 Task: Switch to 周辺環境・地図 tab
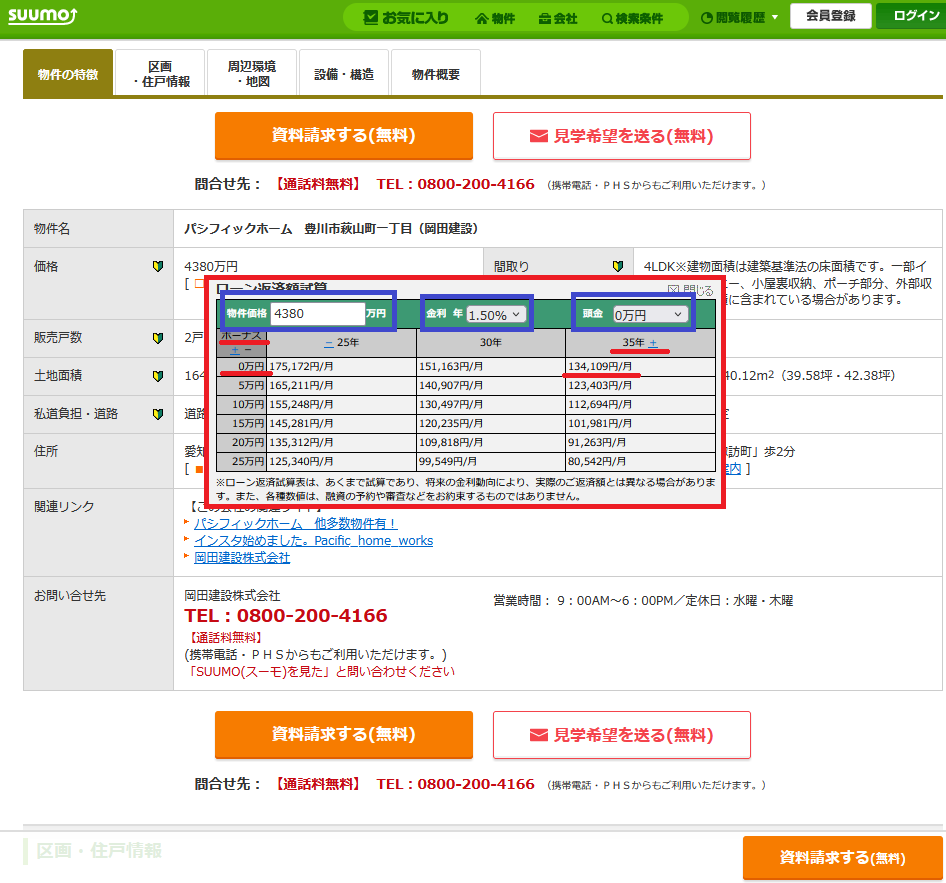coord(252,74)
